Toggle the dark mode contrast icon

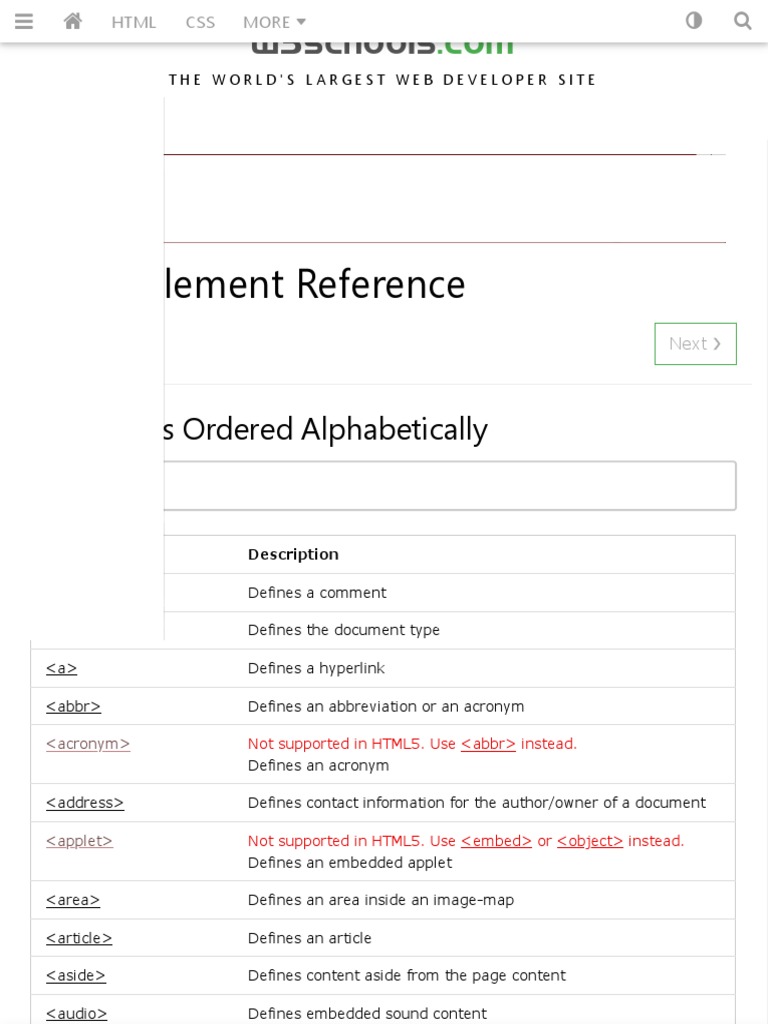(694, 21)
